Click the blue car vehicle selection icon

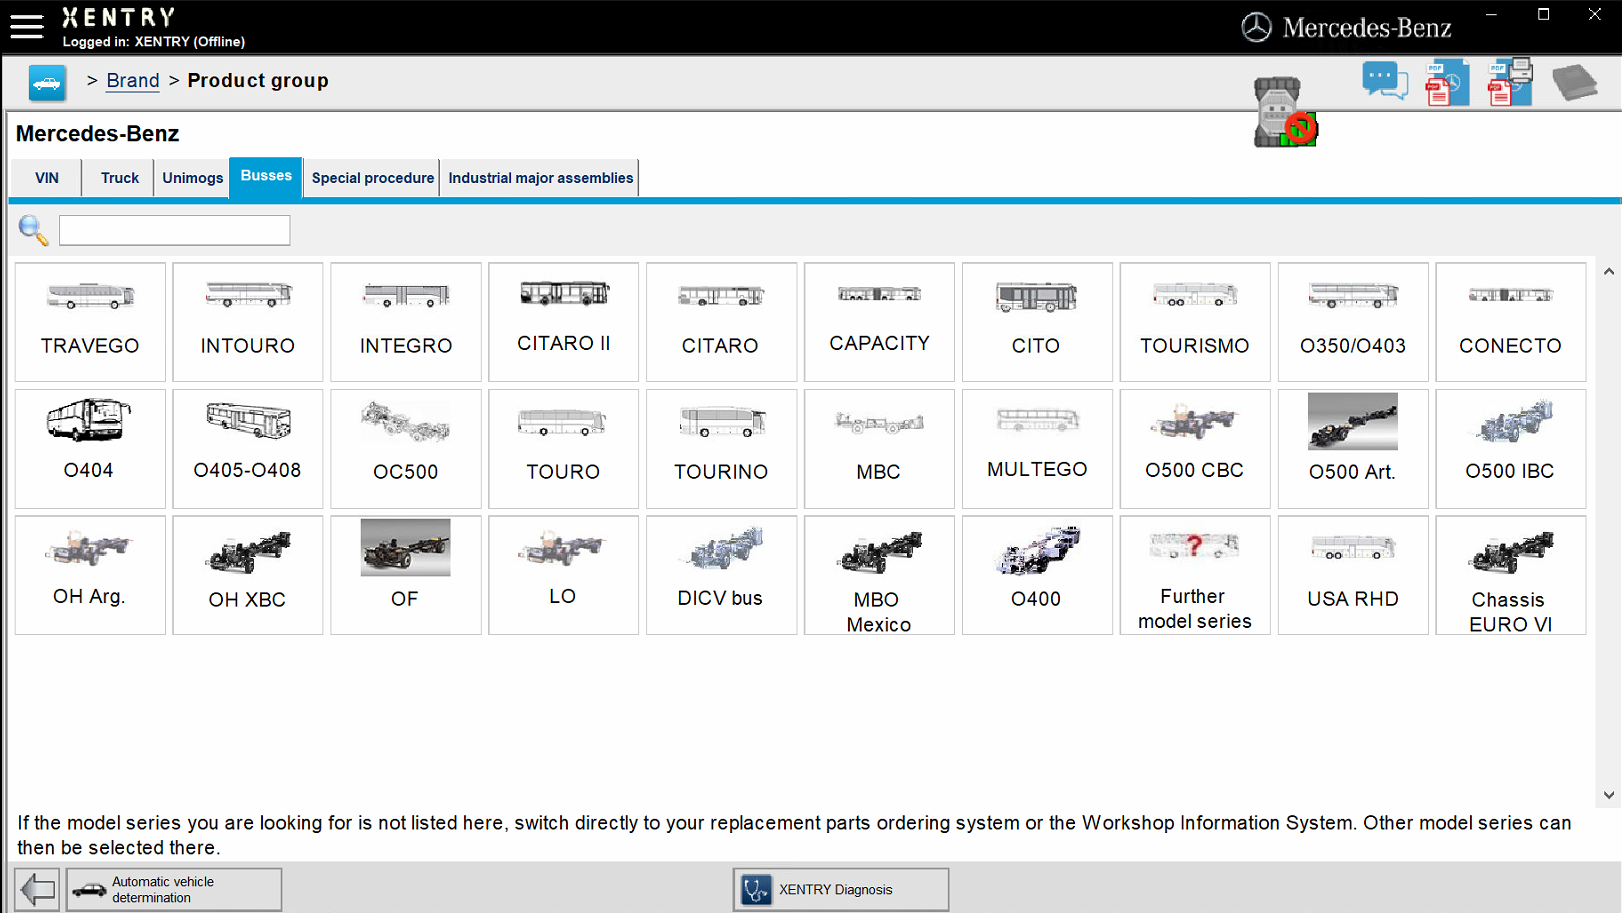click(46, 82)
